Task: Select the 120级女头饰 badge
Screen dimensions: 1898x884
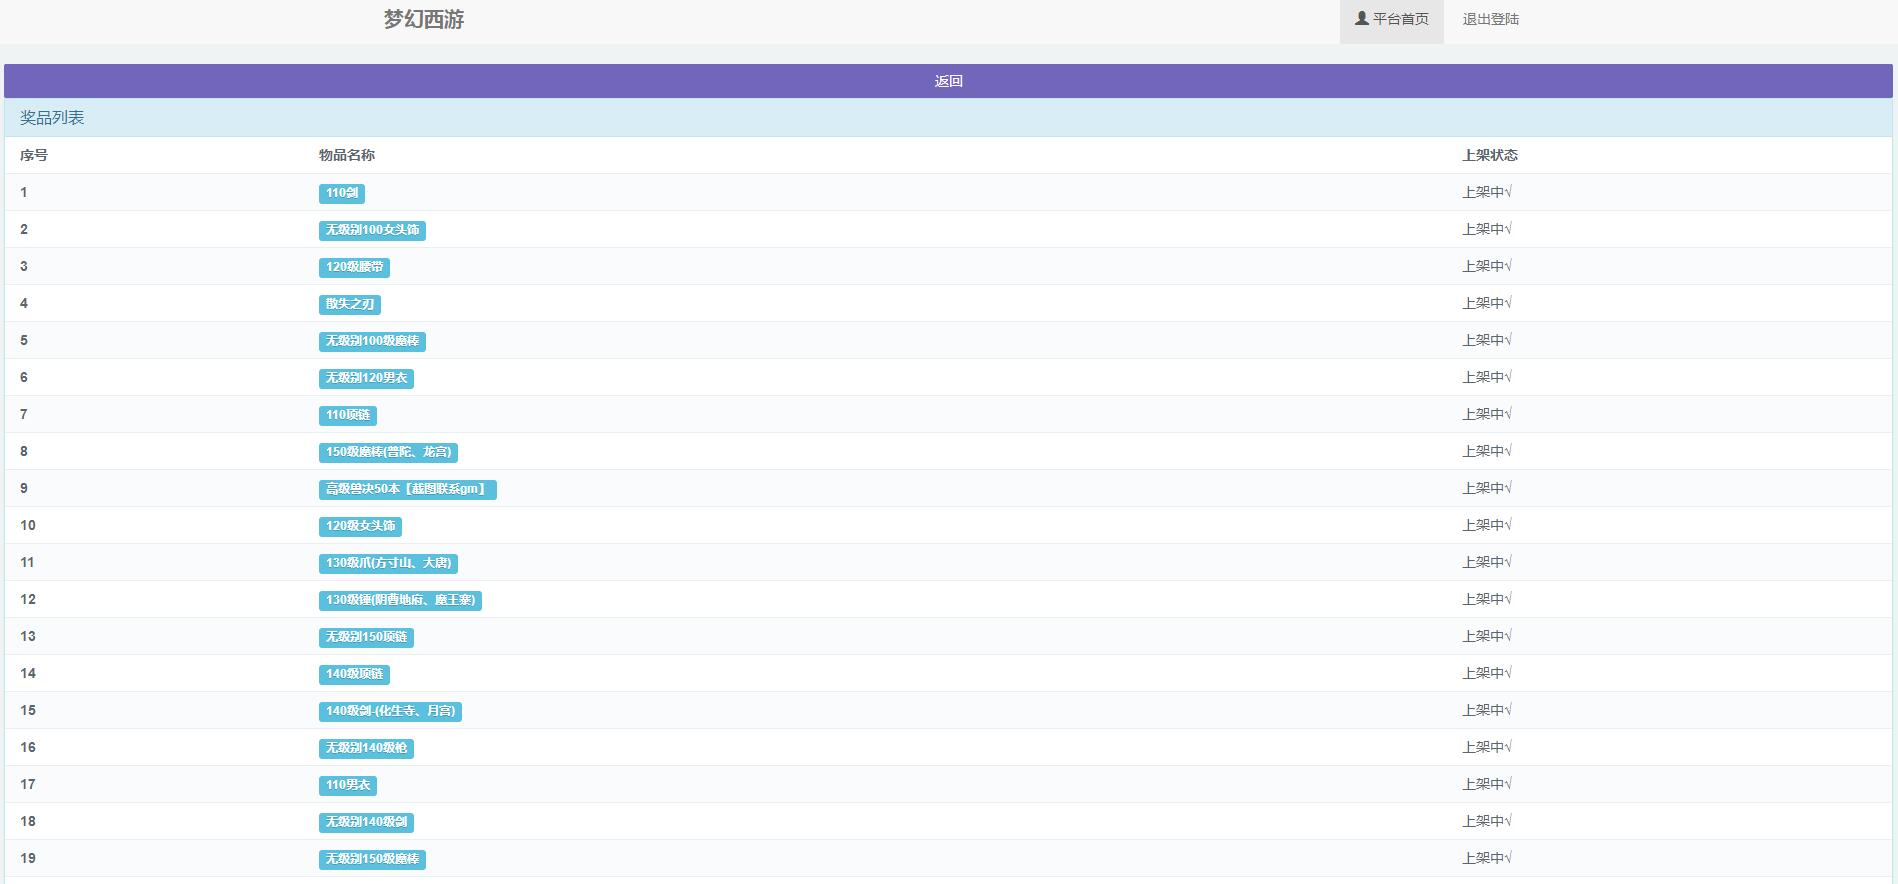Action: click(360, 526)
